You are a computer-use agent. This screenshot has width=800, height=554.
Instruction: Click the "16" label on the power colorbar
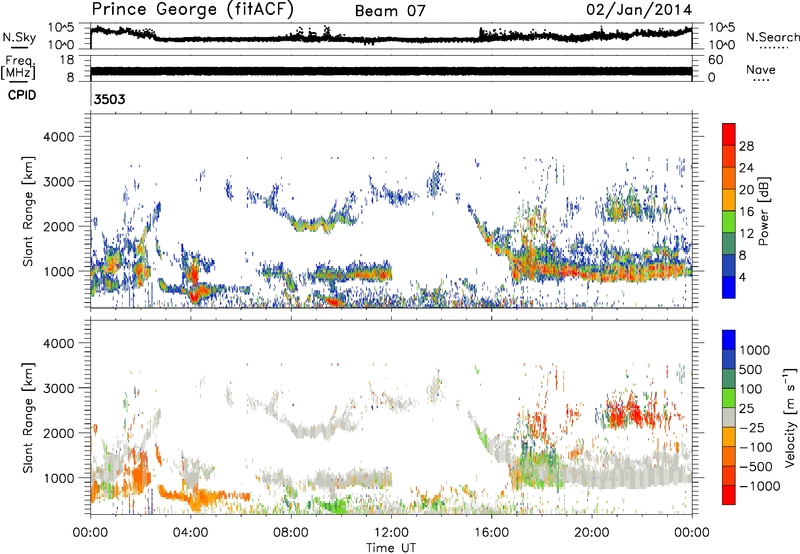[x=746, y=212]
